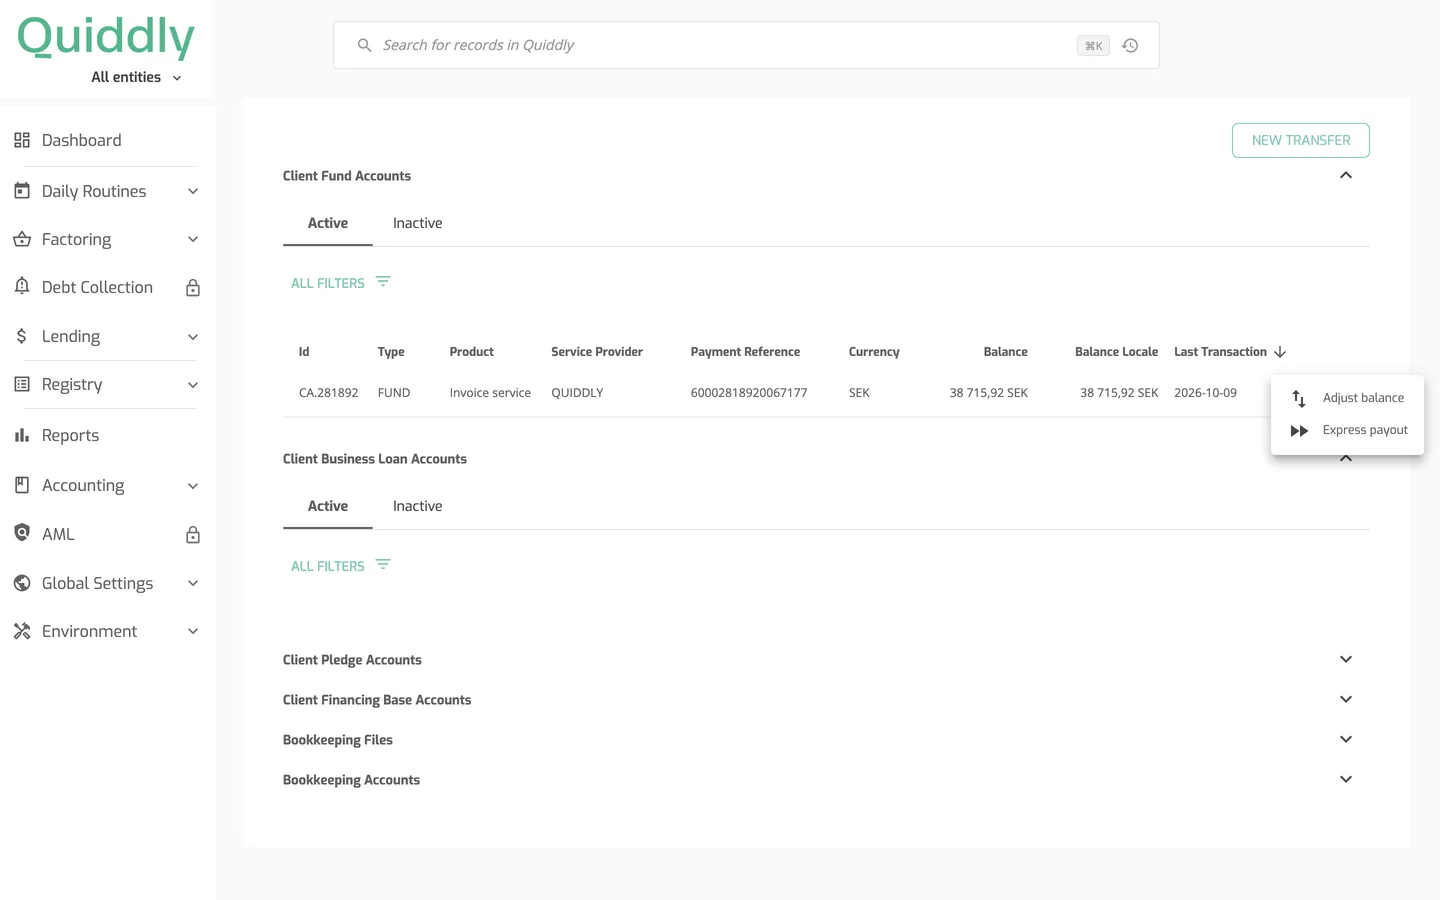Viewport: 1440px width, 900px height.
Task: Open search history clock icon
Action: click(1130, 45)
